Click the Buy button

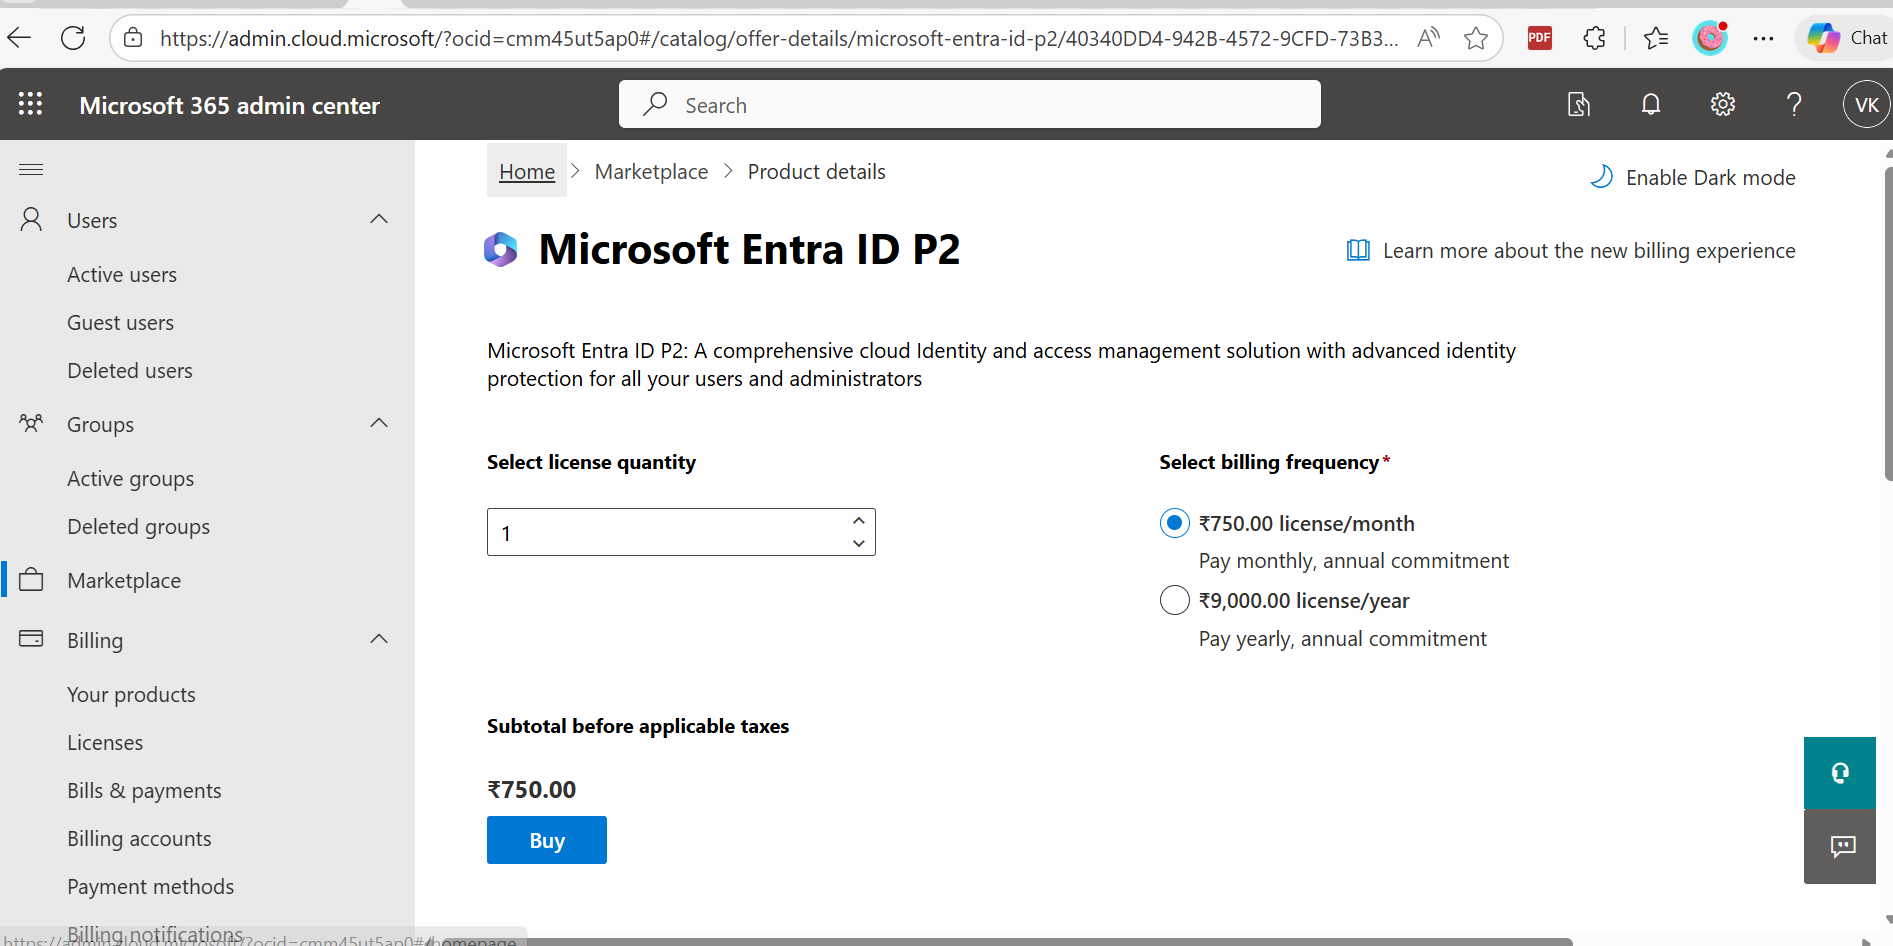[x=546, y=840]
